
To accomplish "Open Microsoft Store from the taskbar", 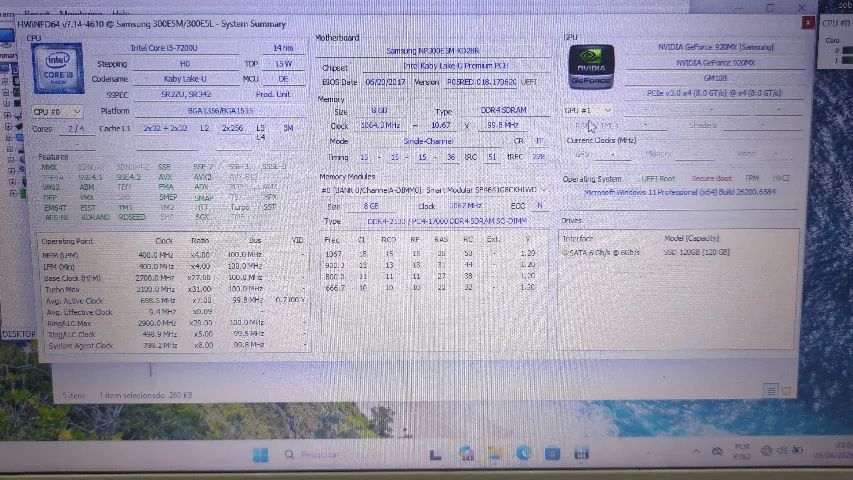I will click(x=552, y=453).
